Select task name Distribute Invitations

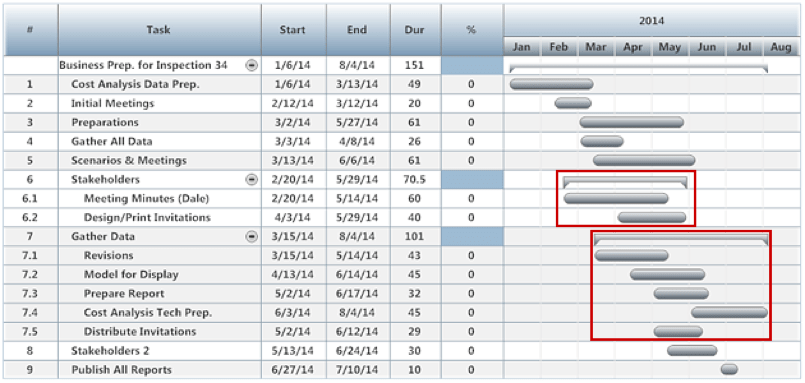(x=140, y=331)
